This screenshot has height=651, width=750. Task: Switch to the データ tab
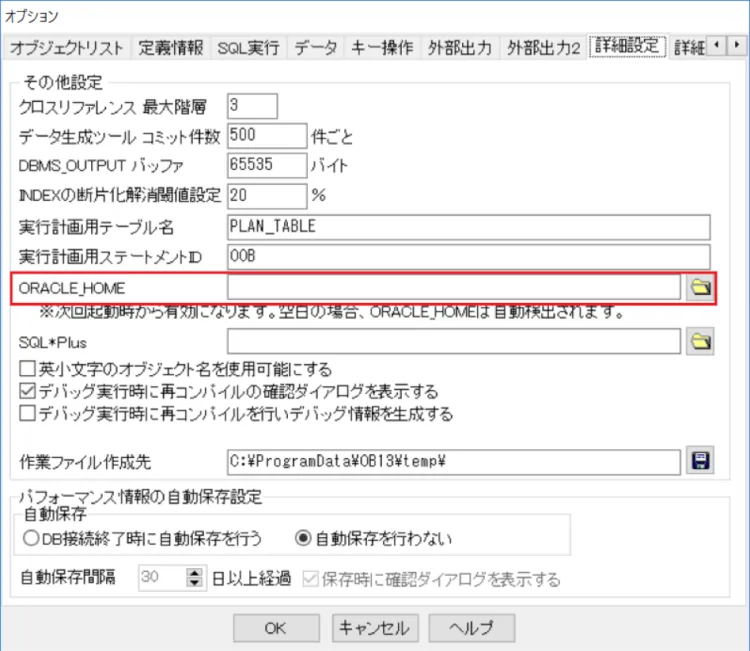point(316,48)
